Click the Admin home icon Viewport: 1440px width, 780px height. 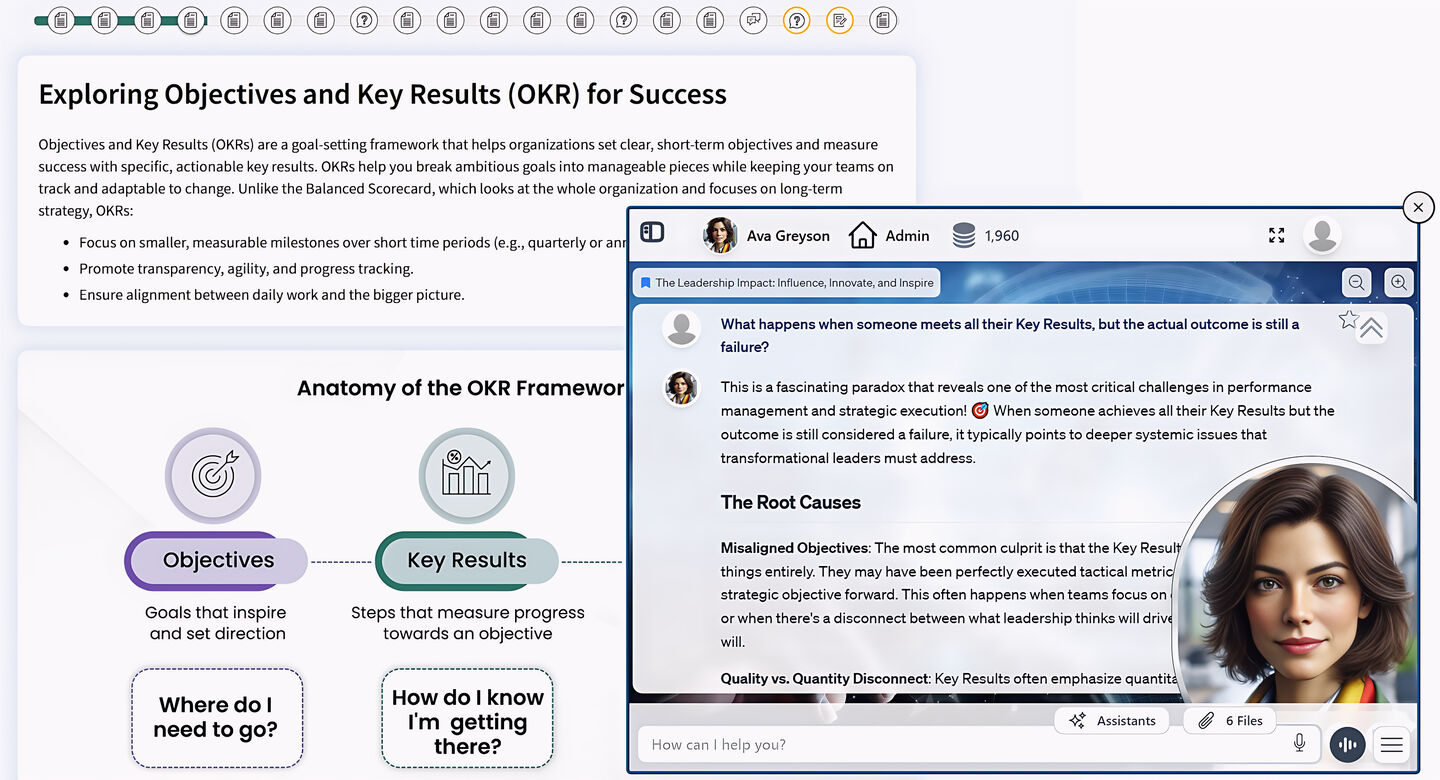(862, 236)
